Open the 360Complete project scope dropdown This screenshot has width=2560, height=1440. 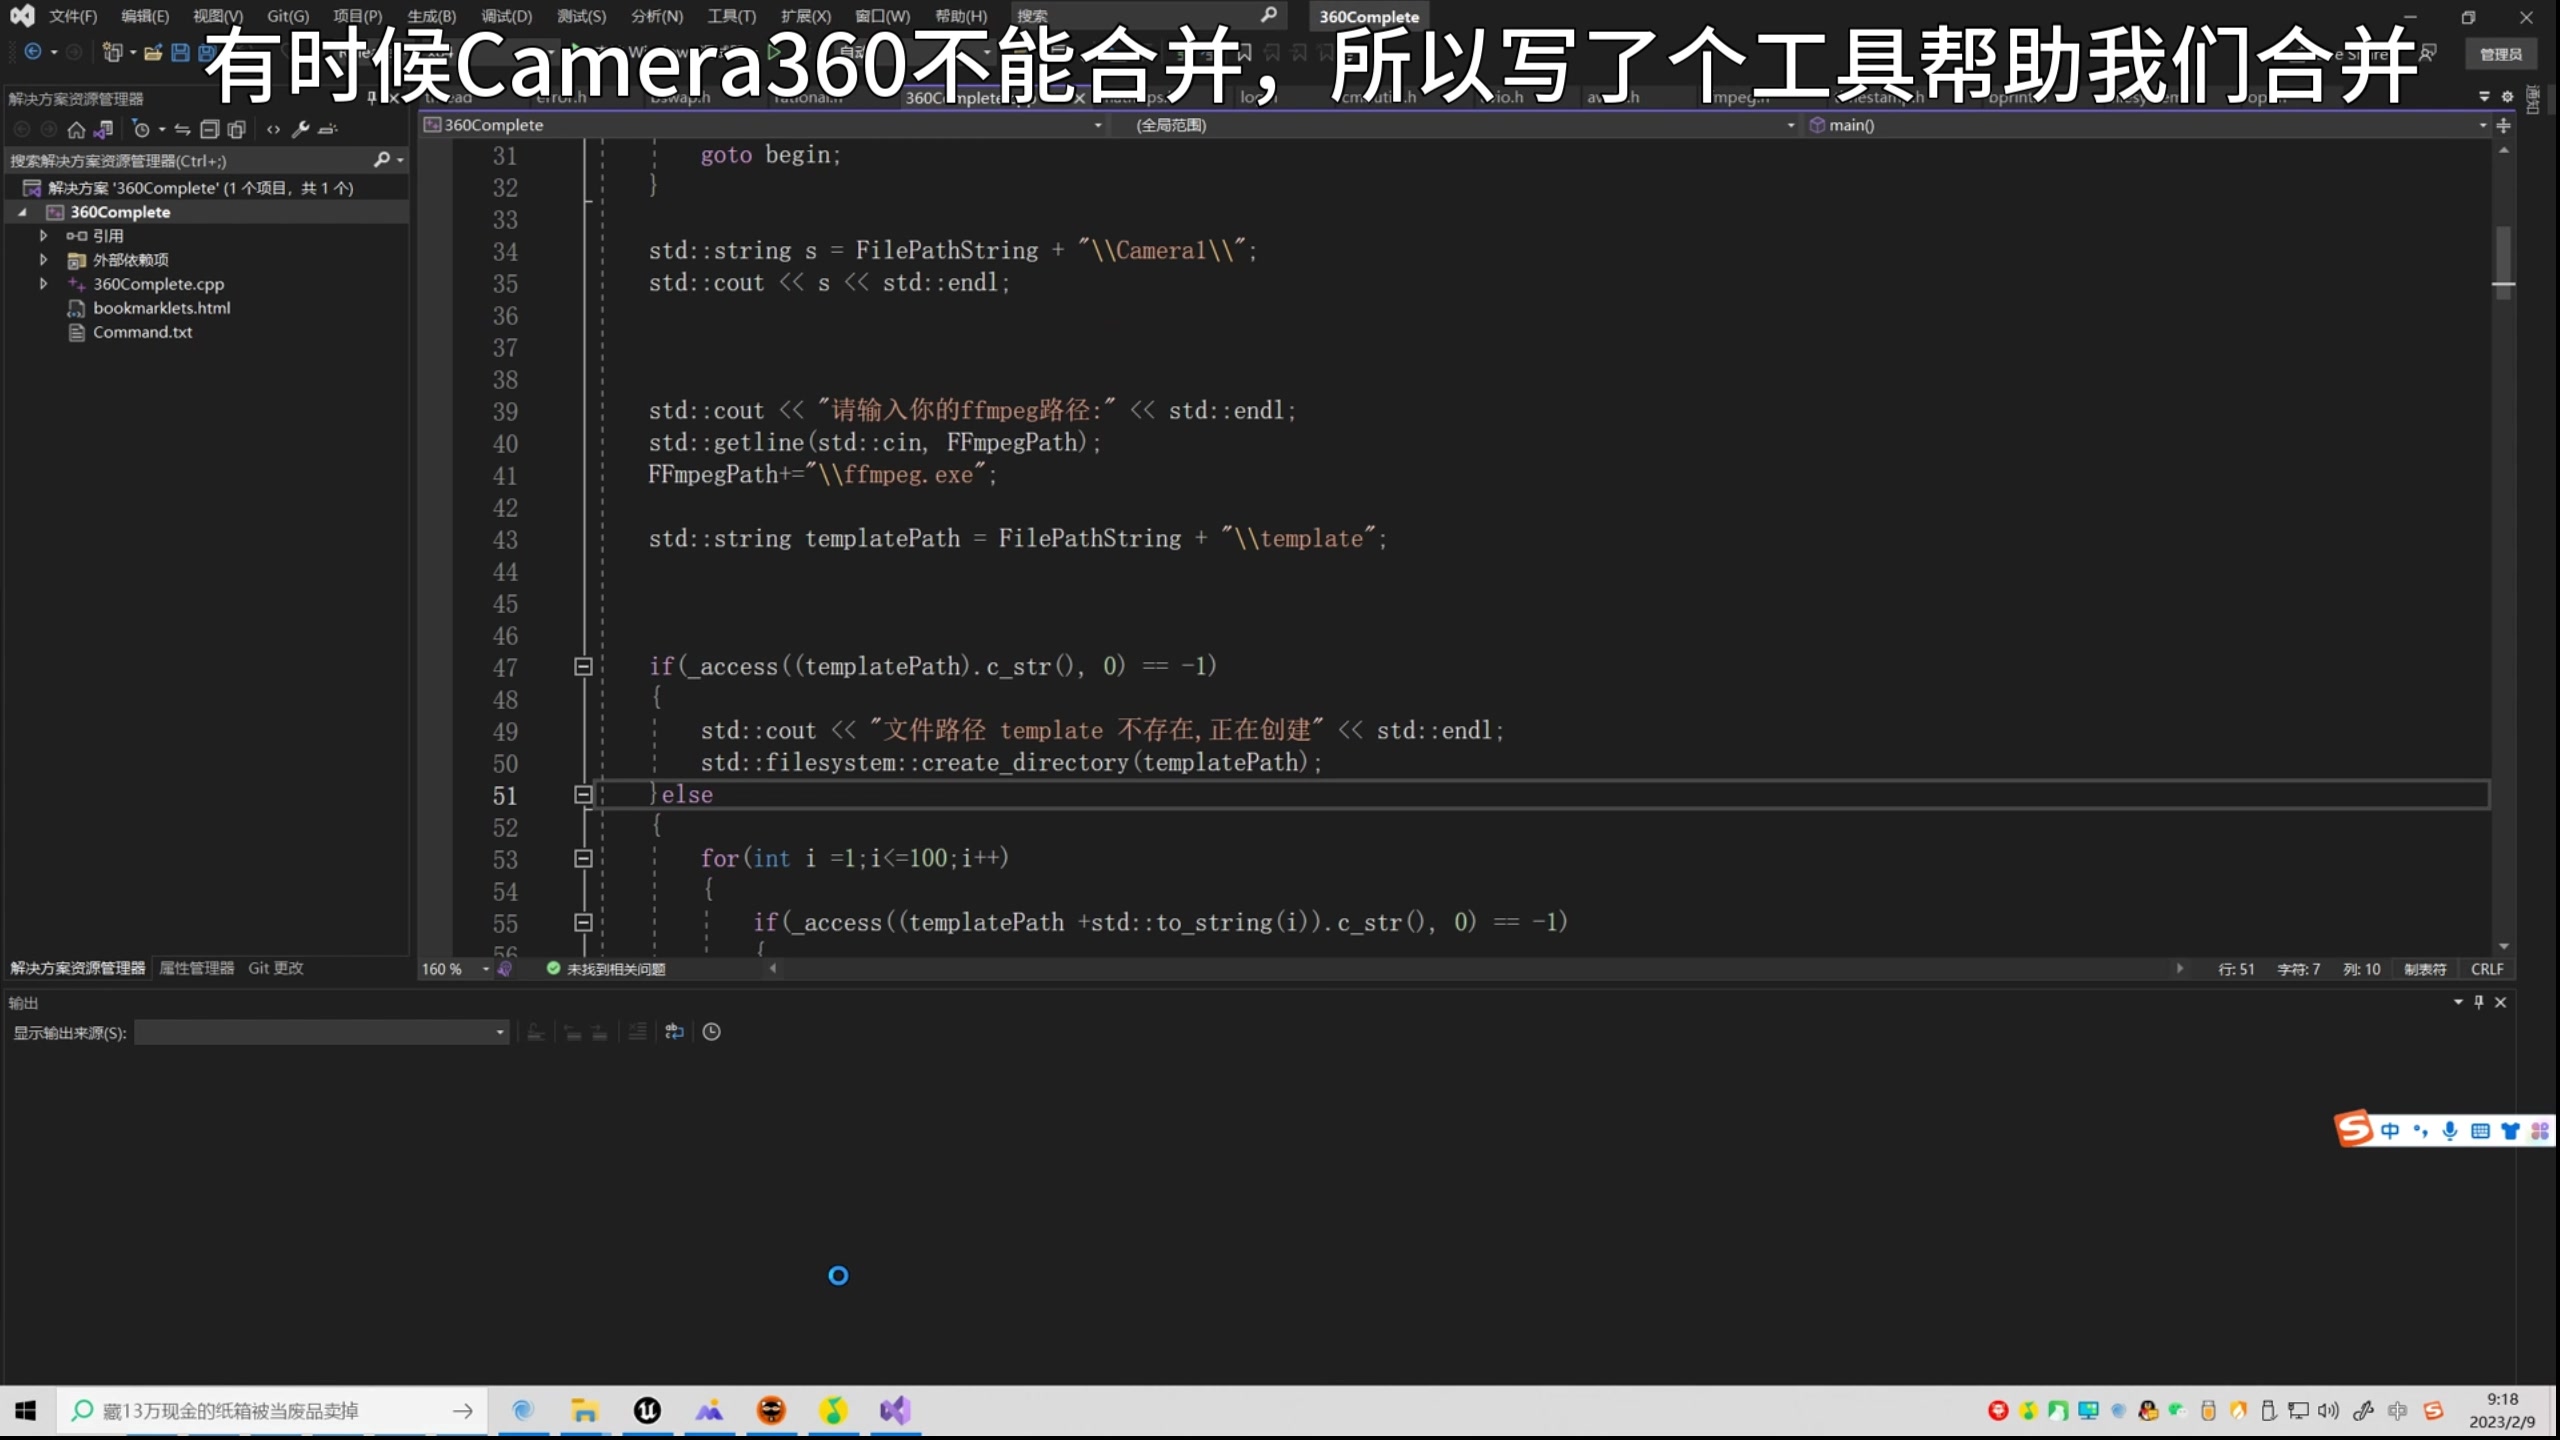(x=764, y=125)
